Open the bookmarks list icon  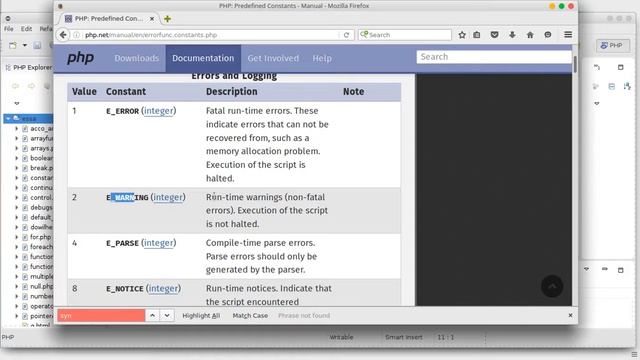click(477, 35)
